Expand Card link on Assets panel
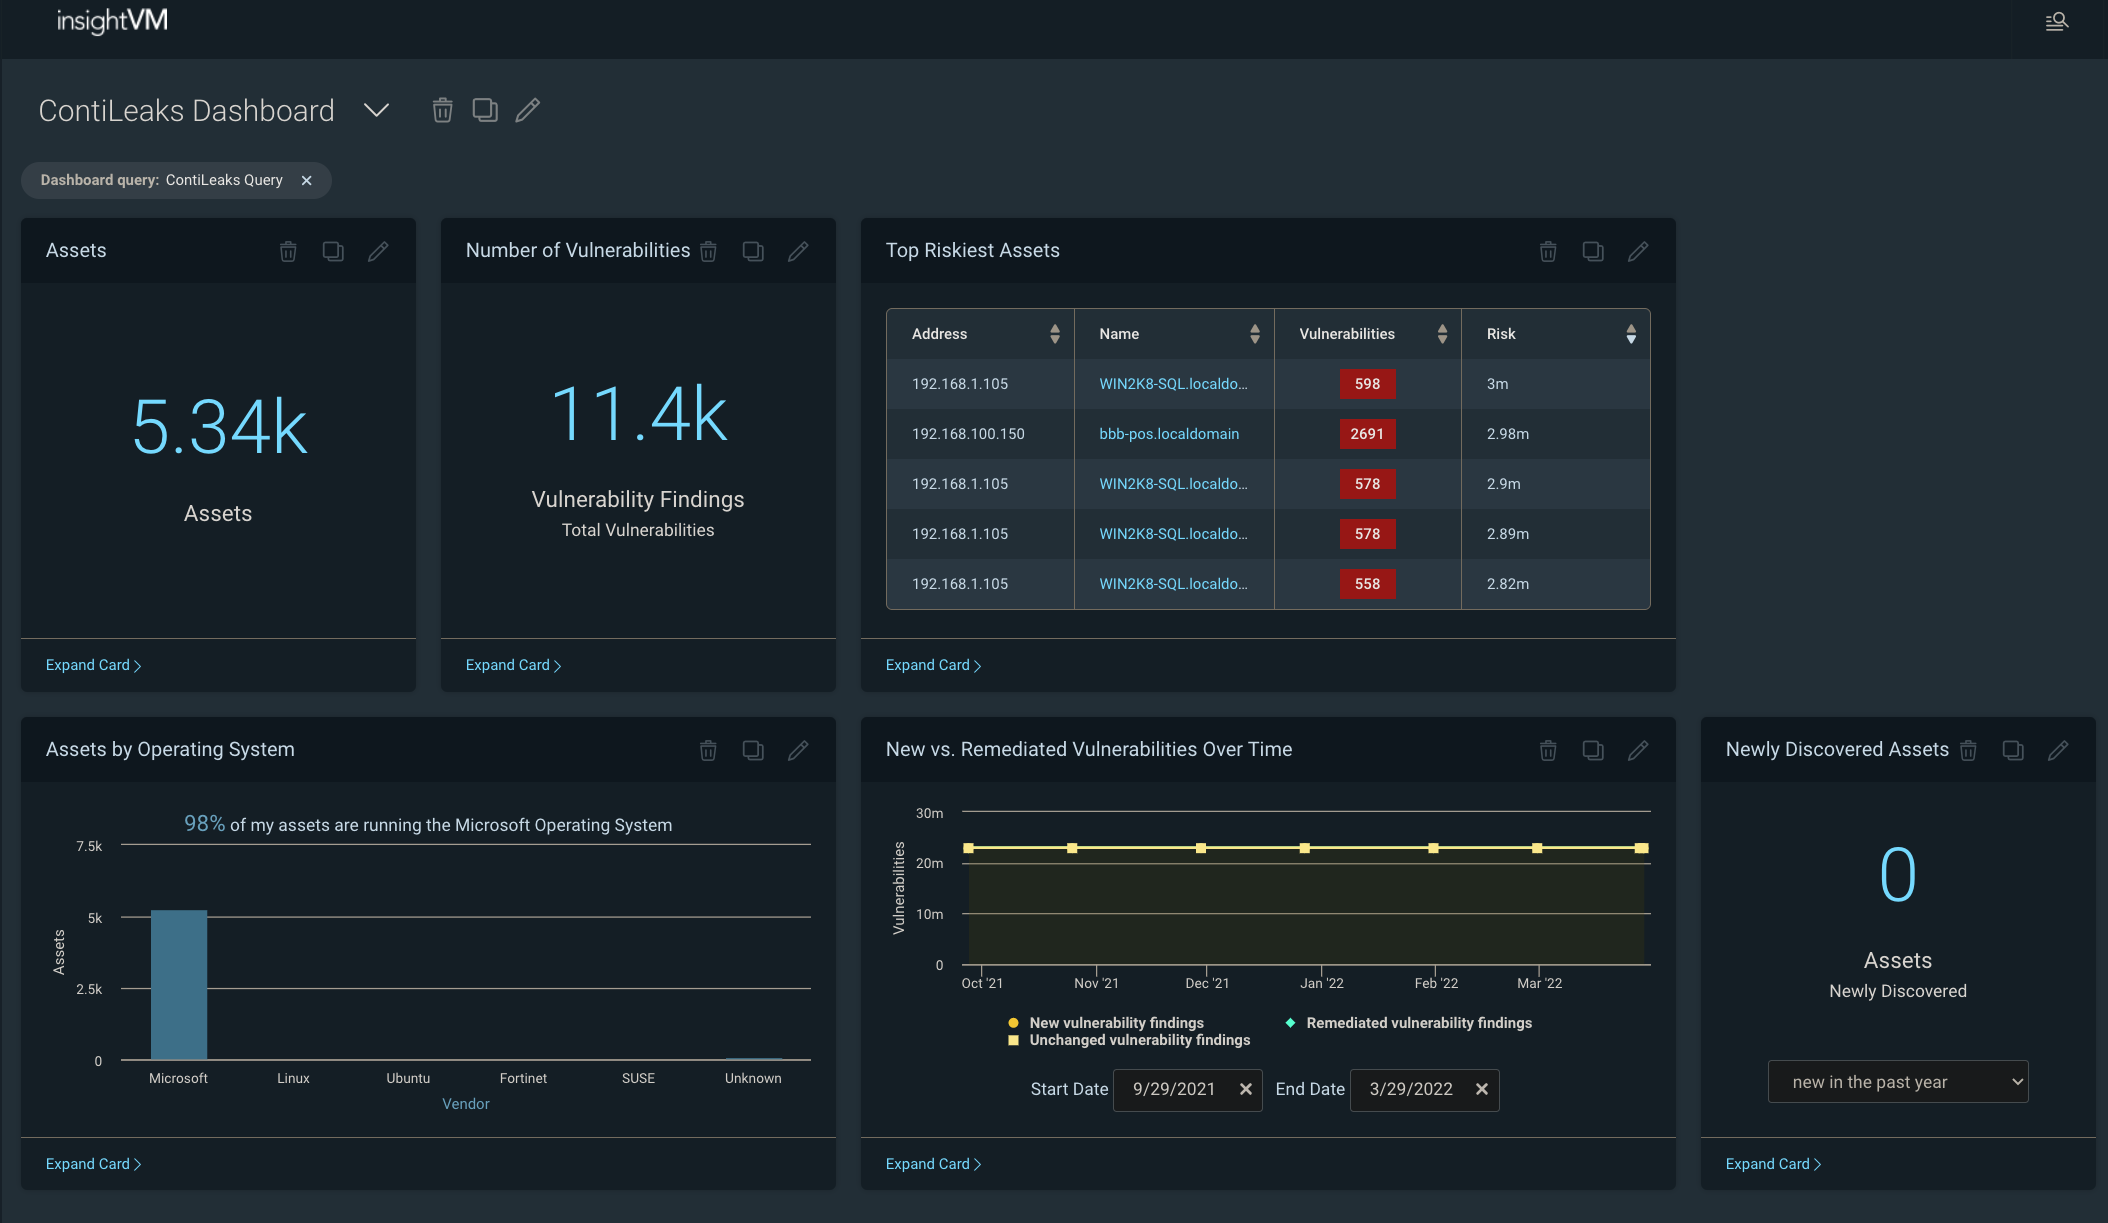The width and height of the screenshot is (2108, 1223). 93,665
